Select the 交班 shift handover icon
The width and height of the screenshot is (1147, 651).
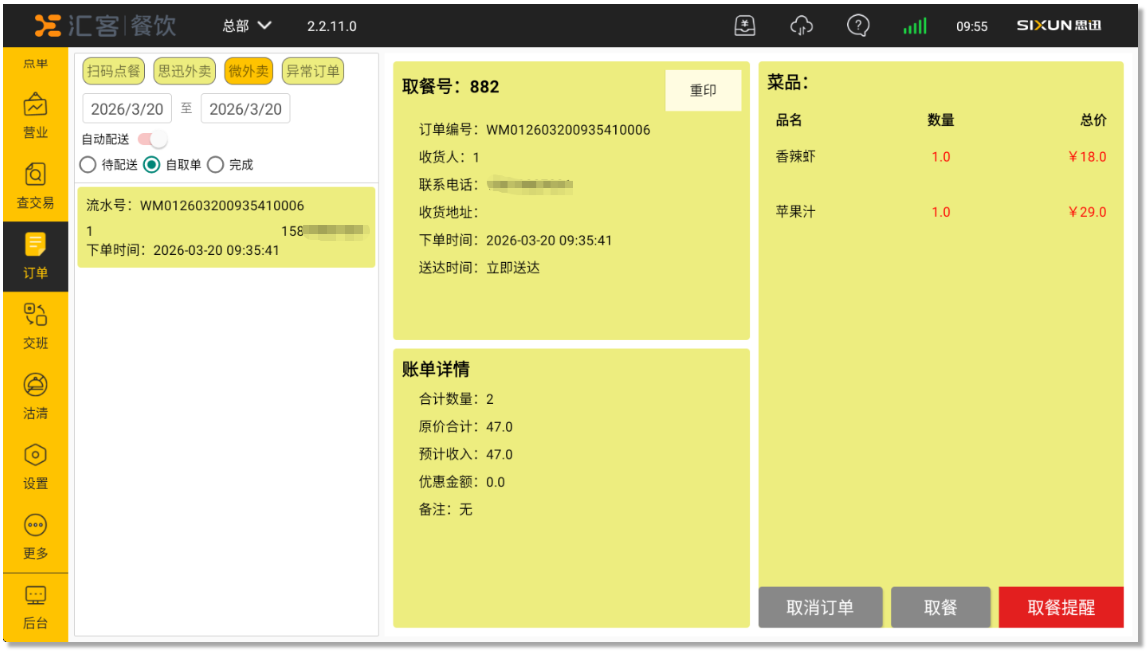[x=35, y=316]
